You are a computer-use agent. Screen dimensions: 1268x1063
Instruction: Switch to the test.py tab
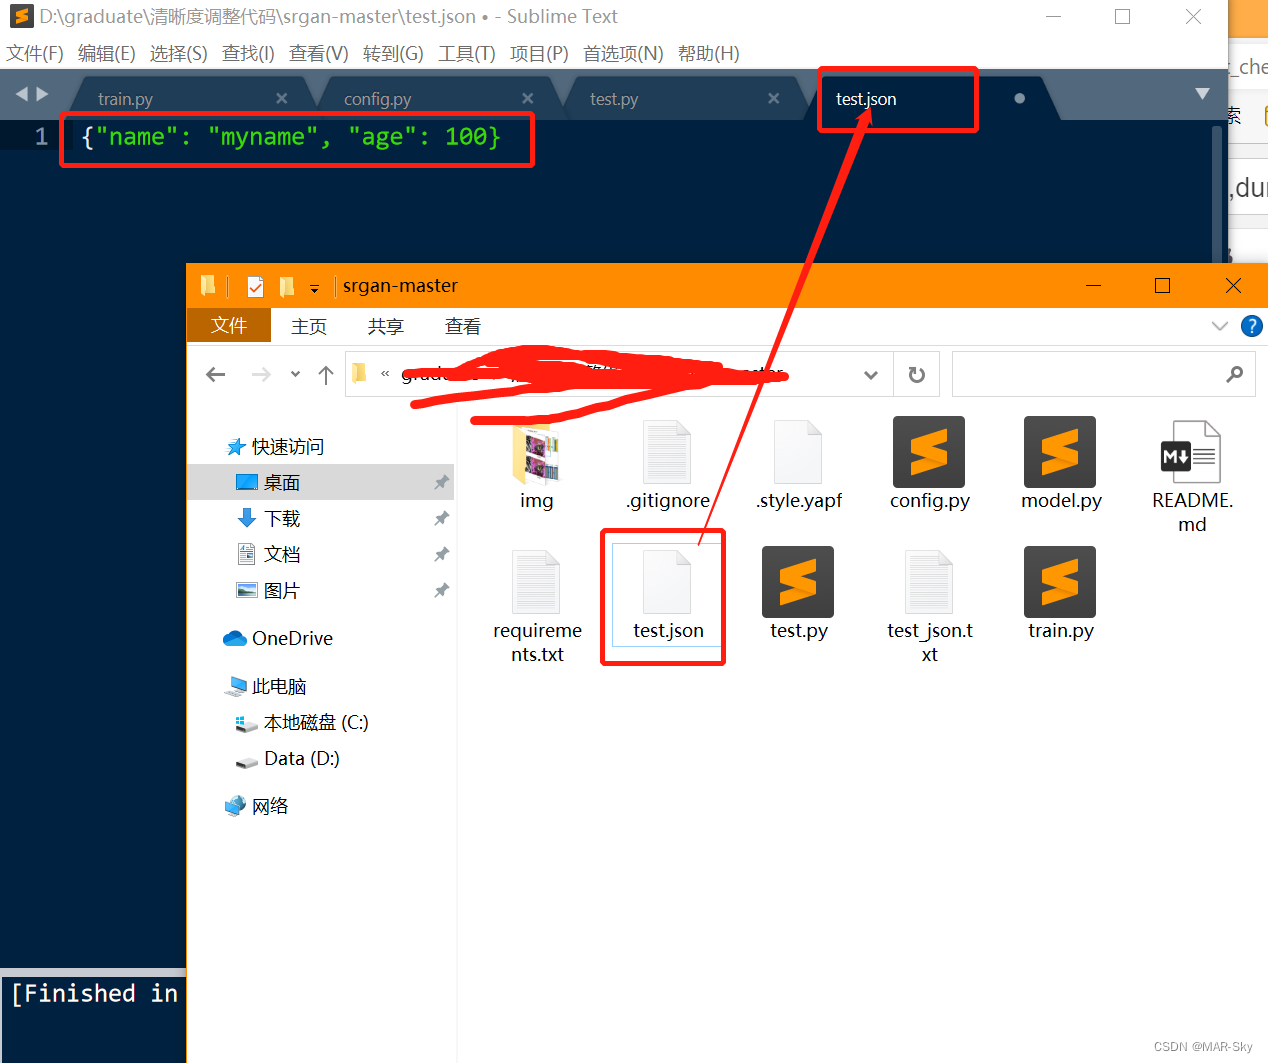(614, 99)
